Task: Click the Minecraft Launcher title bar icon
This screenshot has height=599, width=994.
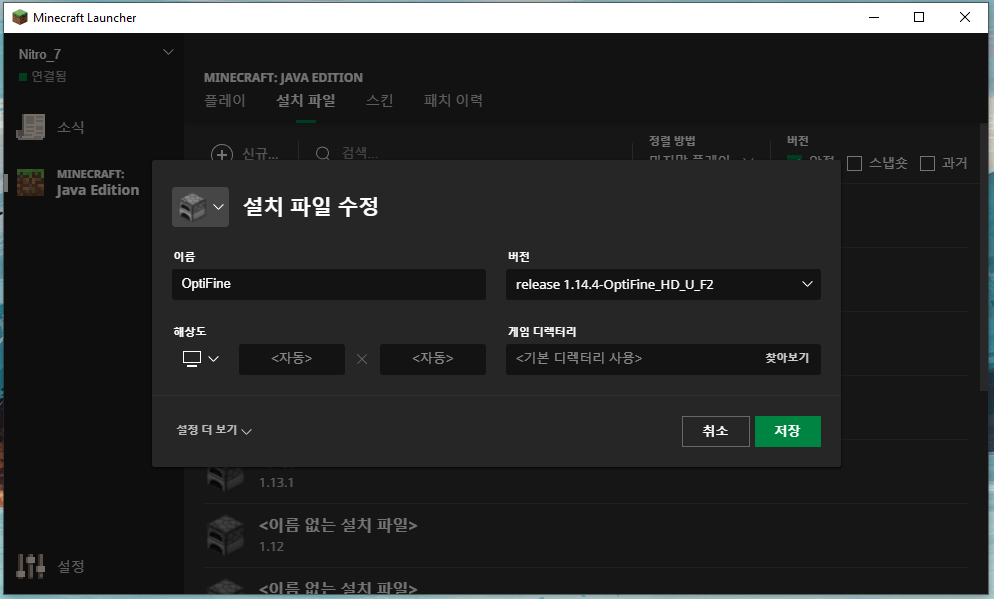Action: tap(20, 18)
